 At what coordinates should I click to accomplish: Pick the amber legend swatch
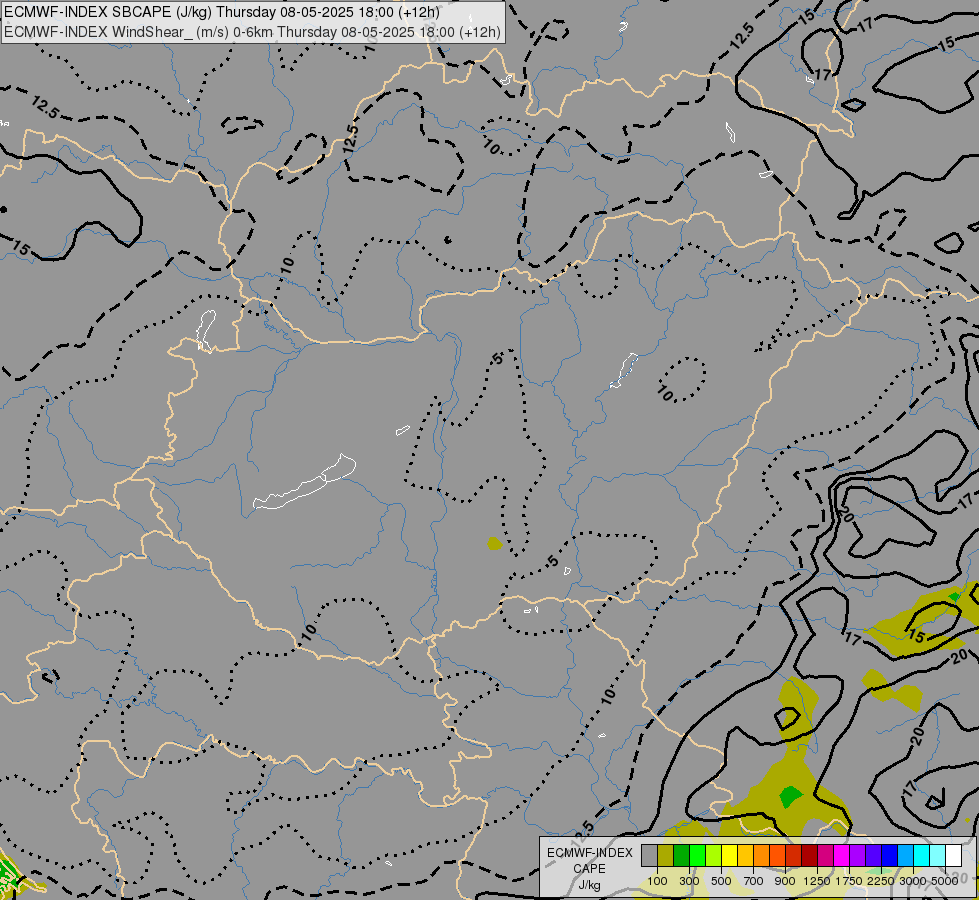[x=745, y=855]
